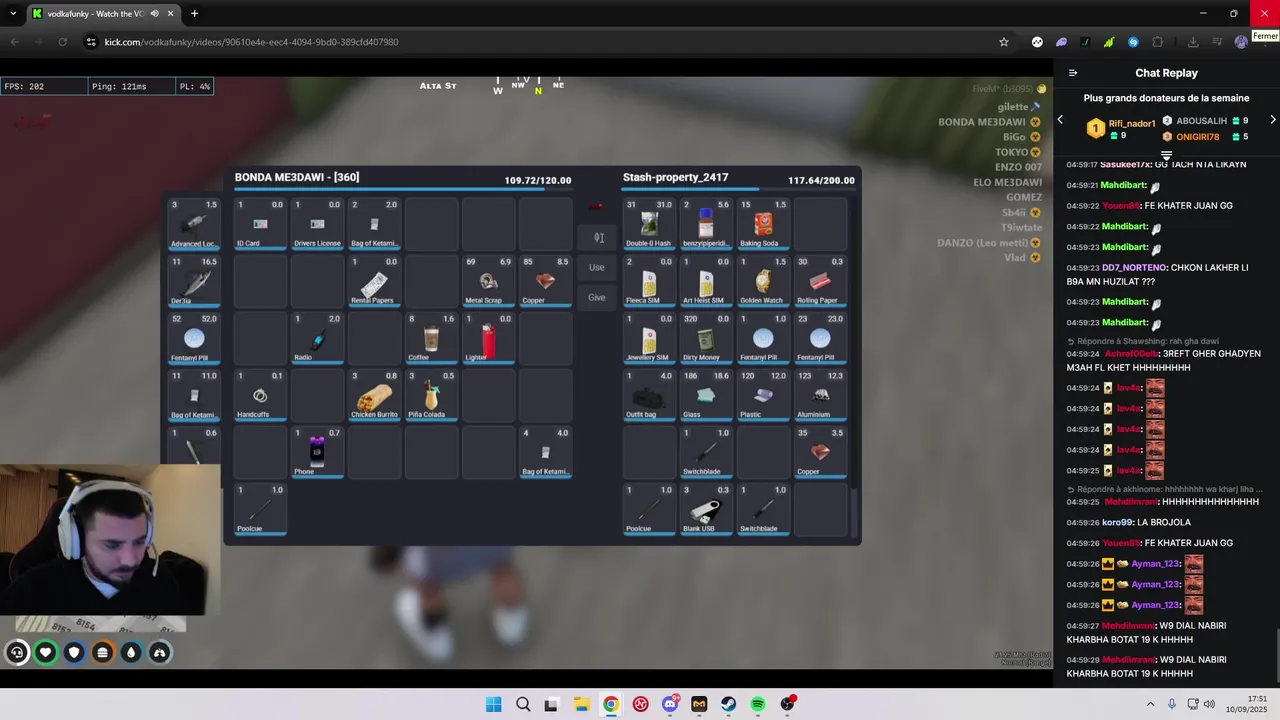Pick the Plastic stack in stash
Image resolution: width=1280 pixels, height=720 pixels.
coord(763,394)
